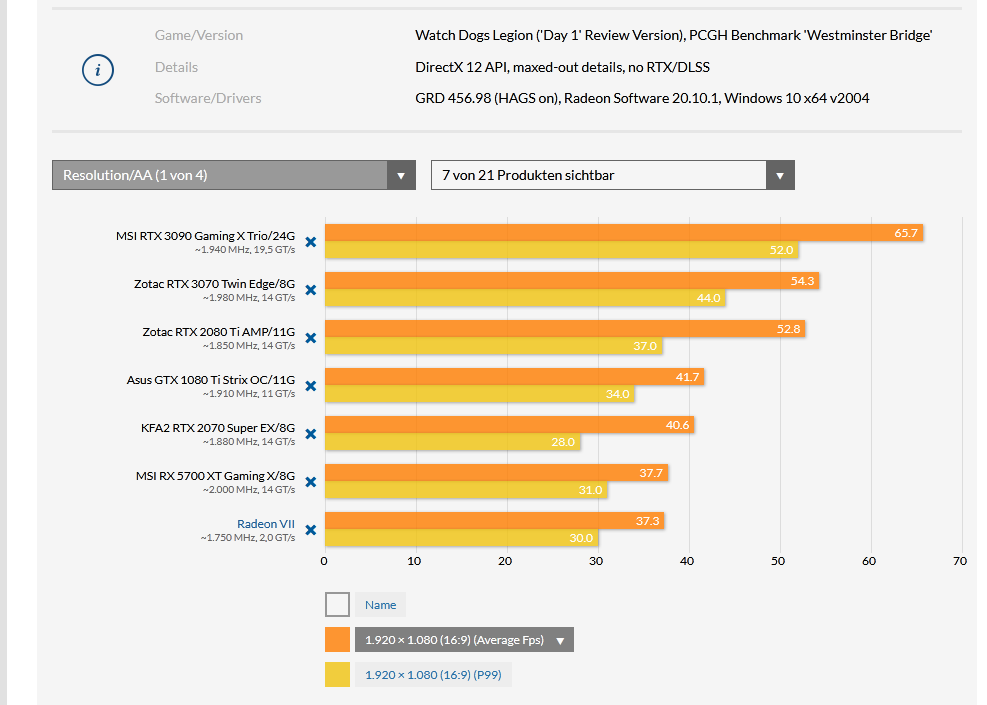Open the Resolution/AA (1 von 4) dropdown
This screenshot has width=987, height=705.
coord(234,175)
